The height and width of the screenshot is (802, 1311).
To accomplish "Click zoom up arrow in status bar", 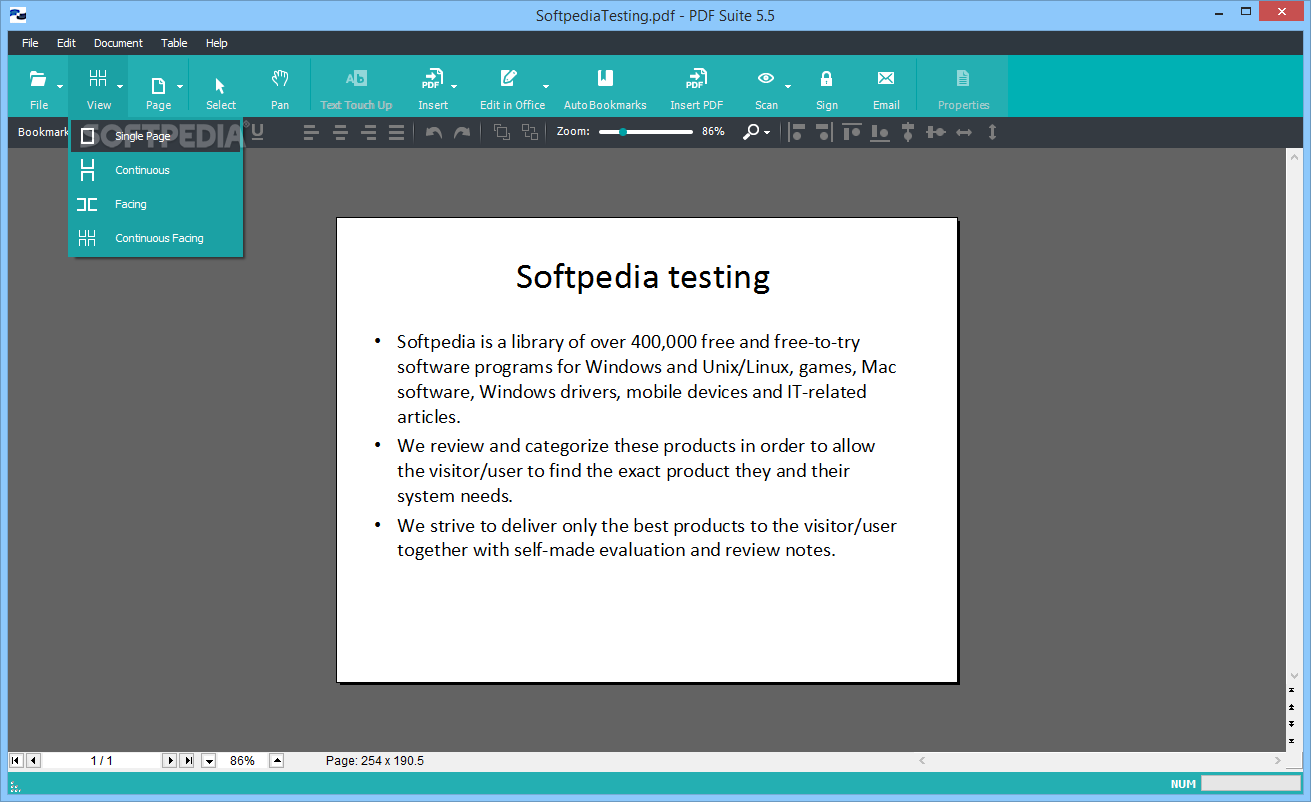I will point(277,760).
